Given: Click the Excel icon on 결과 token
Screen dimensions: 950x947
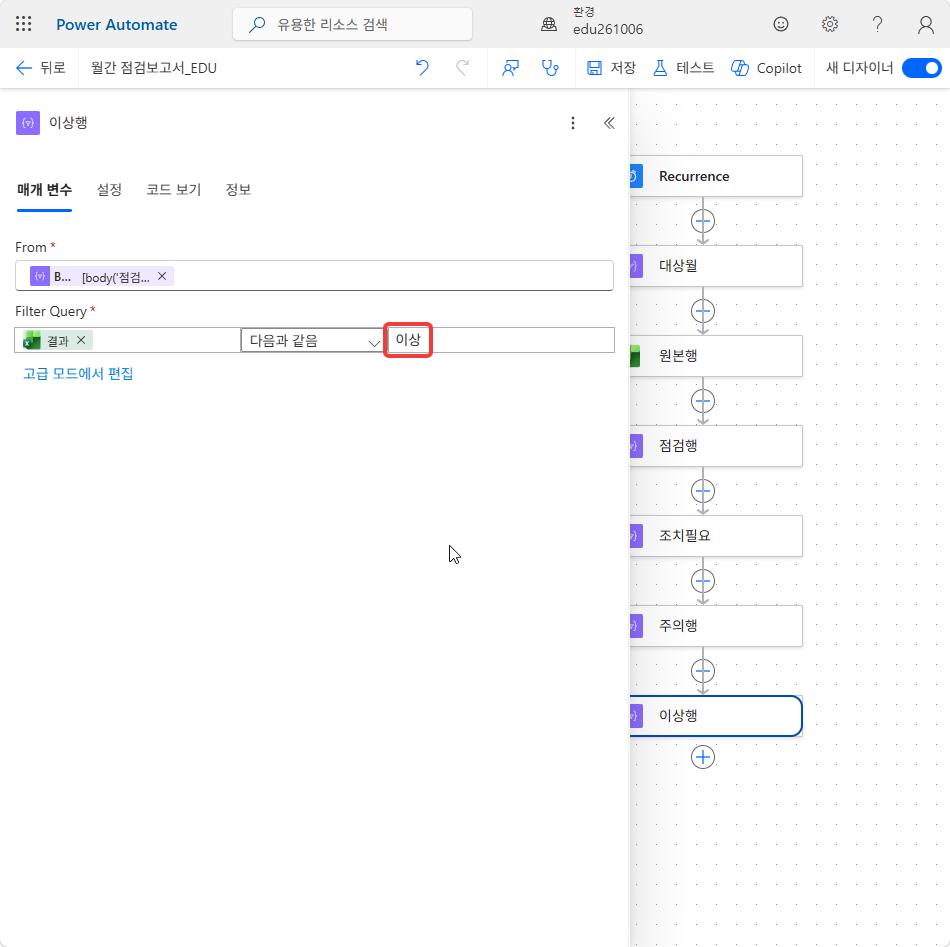Looking at the screenshot, I should pos(32,341).
